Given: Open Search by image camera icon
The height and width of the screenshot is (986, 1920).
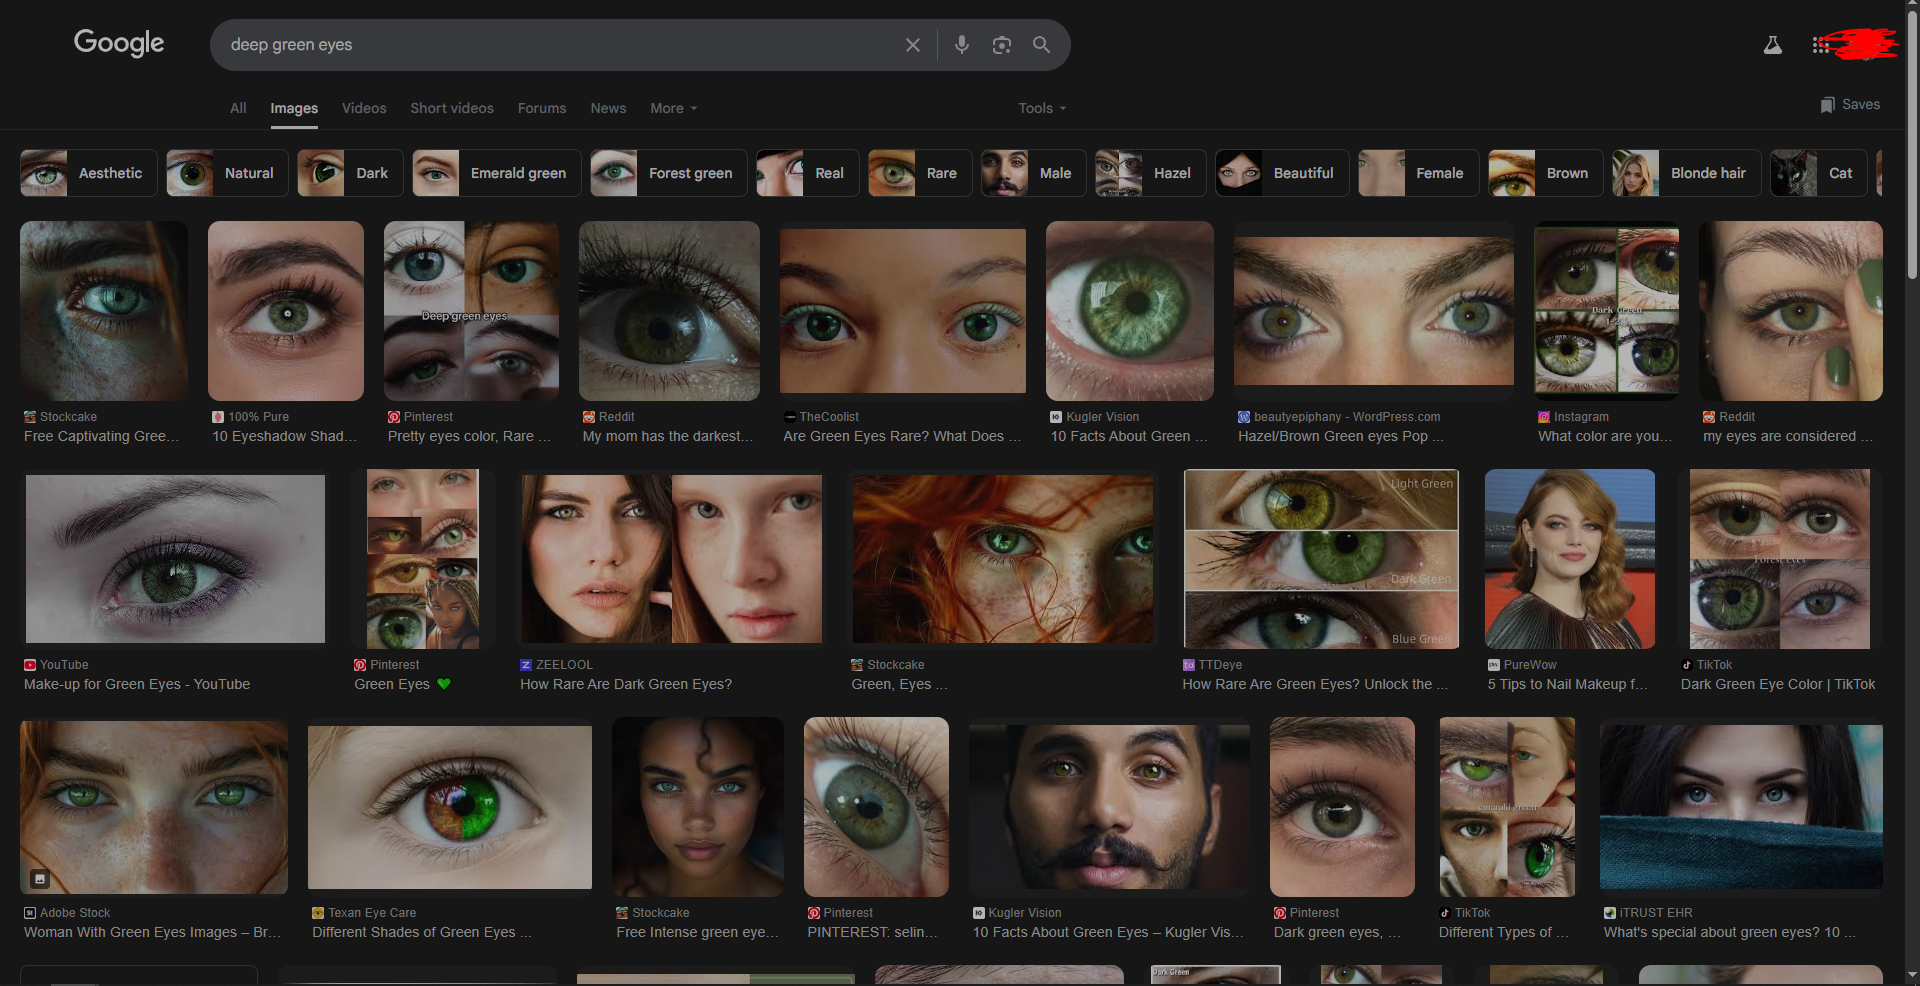Looking at the screenshot, I should [x=1001, y=45].
